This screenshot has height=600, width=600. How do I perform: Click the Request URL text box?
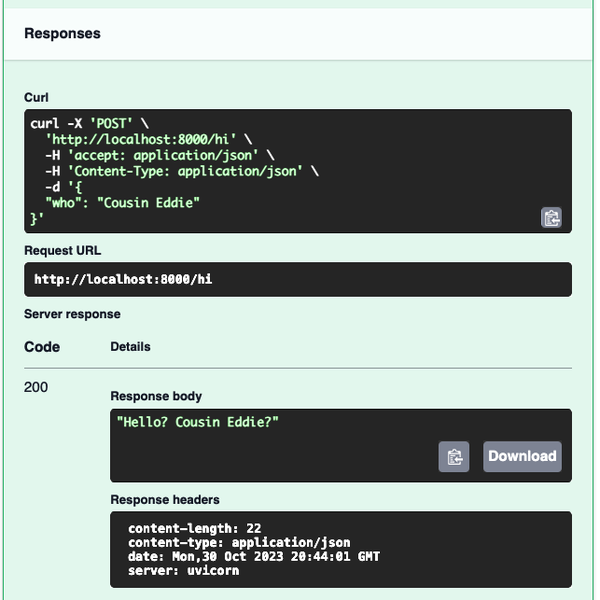(x=297, y=280)
